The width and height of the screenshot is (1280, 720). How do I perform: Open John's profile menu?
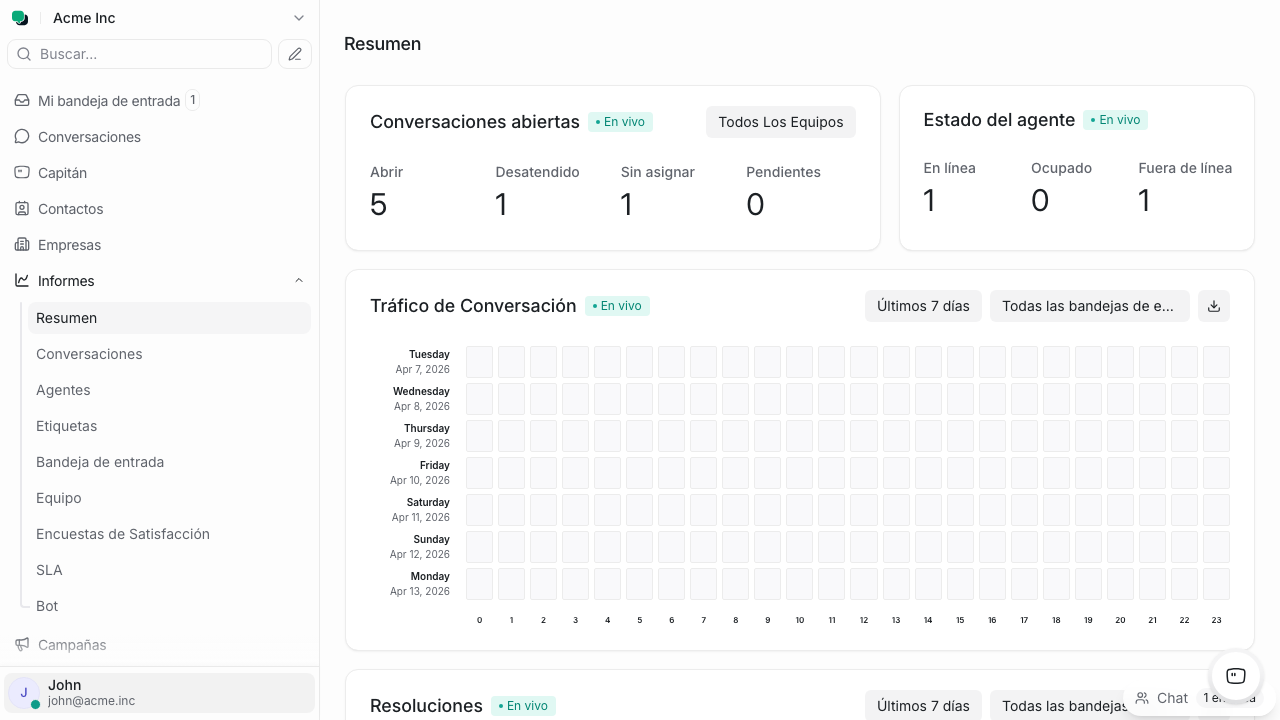(x=160, y=692)
